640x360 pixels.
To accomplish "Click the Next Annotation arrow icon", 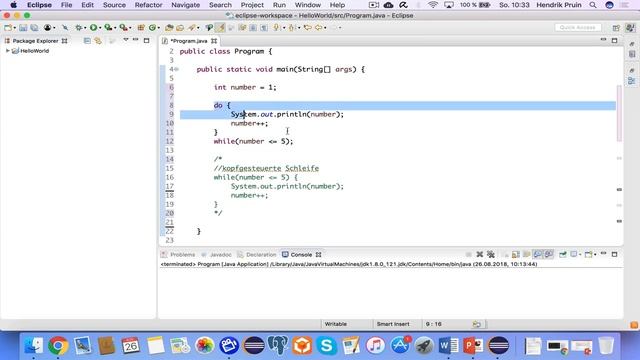I will pos(276,28).
